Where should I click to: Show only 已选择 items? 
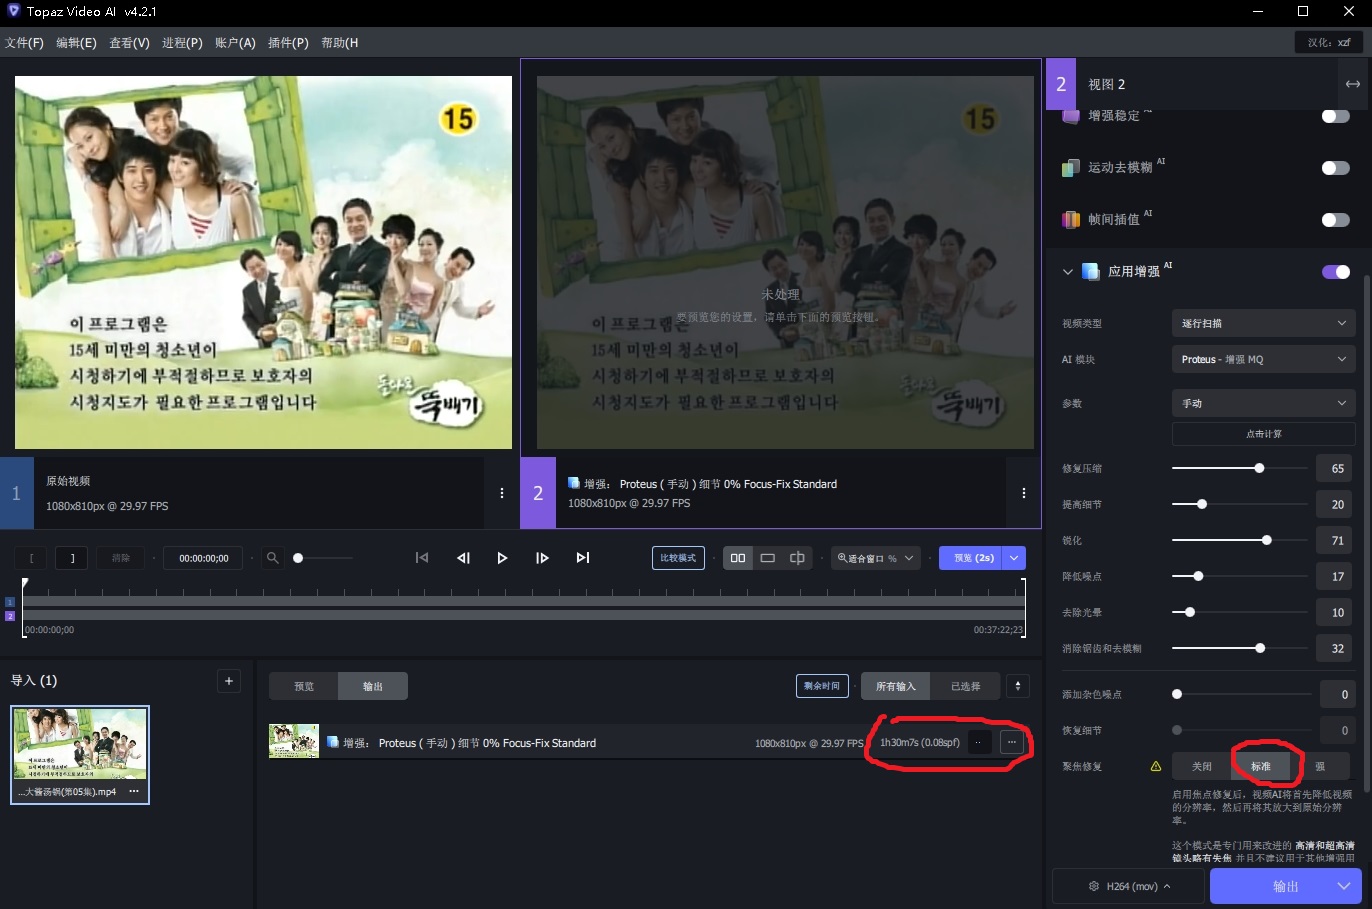tap(965, 686)
